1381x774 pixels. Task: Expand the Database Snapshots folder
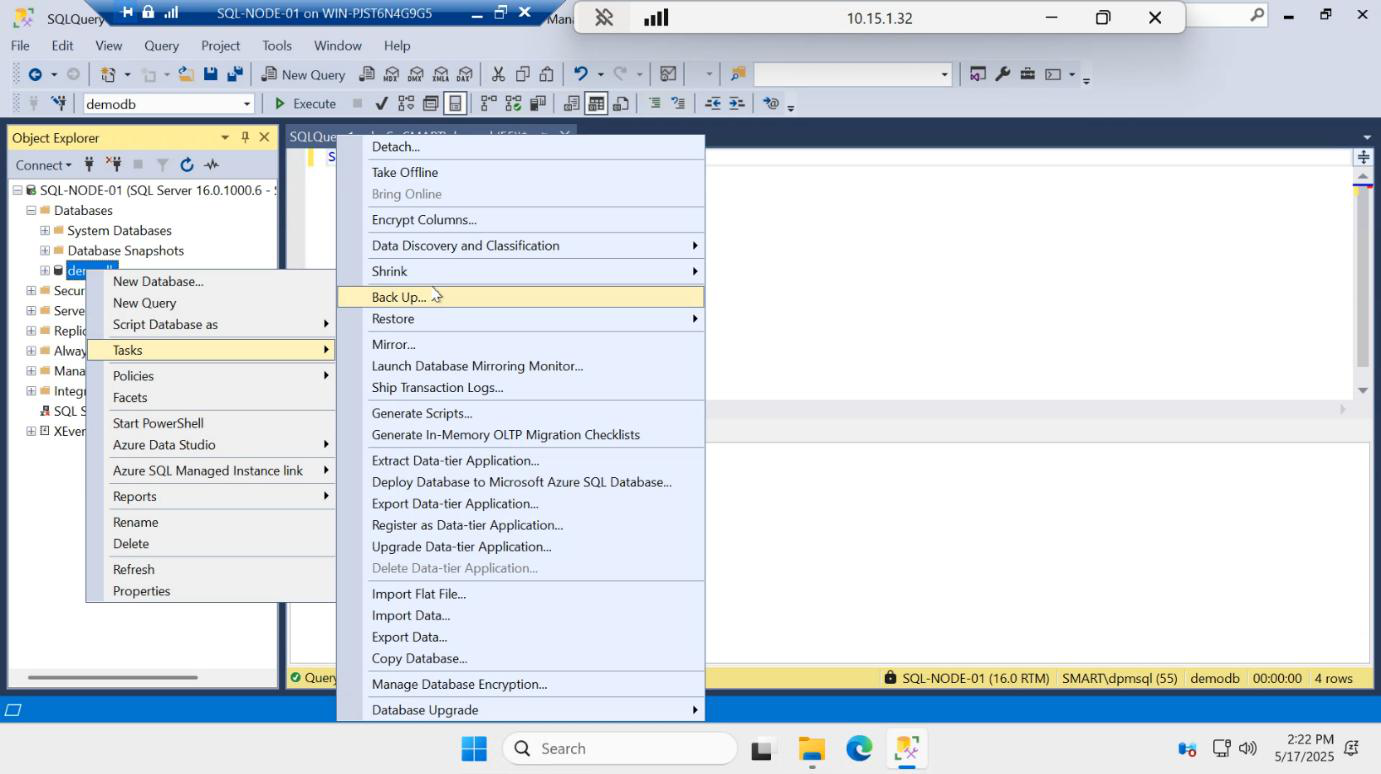45,250
